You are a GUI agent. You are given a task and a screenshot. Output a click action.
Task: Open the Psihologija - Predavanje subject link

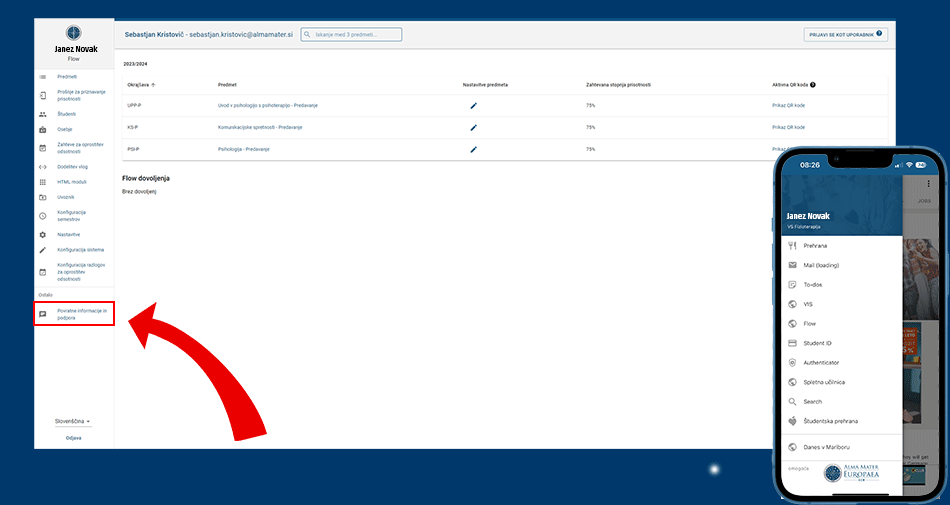243,149
